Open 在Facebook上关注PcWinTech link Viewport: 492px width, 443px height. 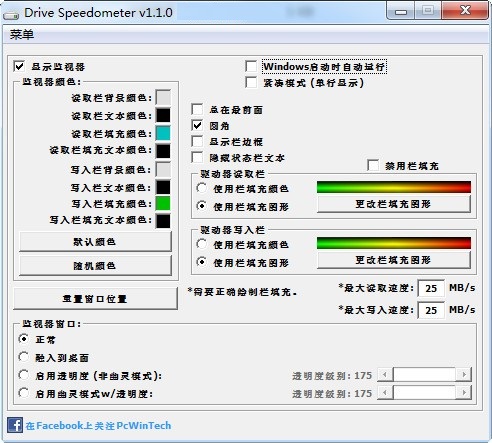(x=98, y=426)
